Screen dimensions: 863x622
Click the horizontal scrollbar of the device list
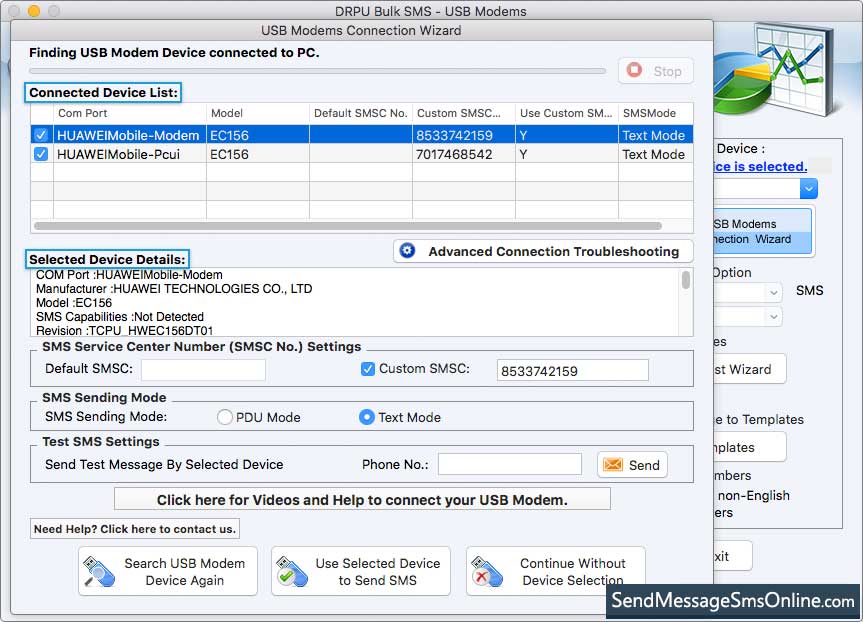[348, 226]
